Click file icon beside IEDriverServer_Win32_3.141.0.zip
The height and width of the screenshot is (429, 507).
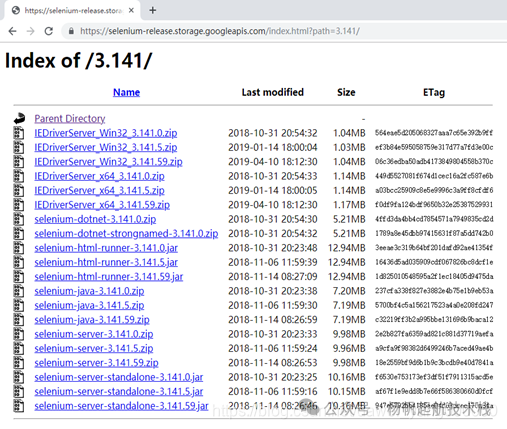pyautogui.click(x=19, y=133)
